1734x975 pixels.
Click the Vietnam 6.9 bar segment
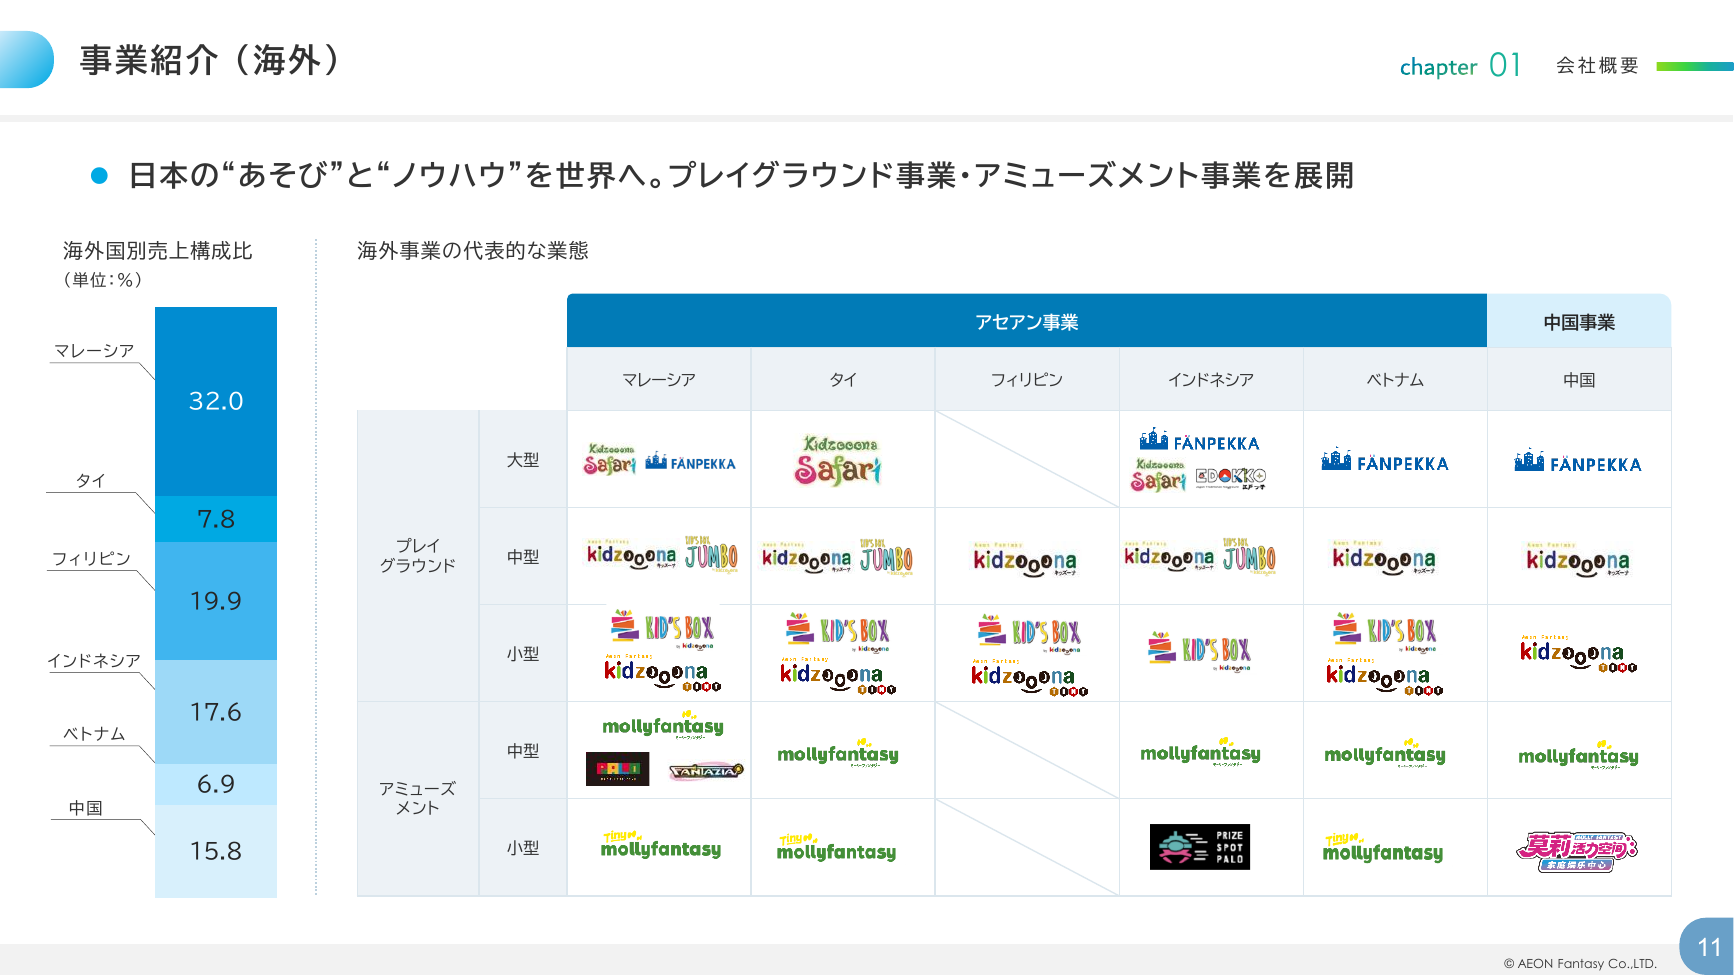point(216,784)
